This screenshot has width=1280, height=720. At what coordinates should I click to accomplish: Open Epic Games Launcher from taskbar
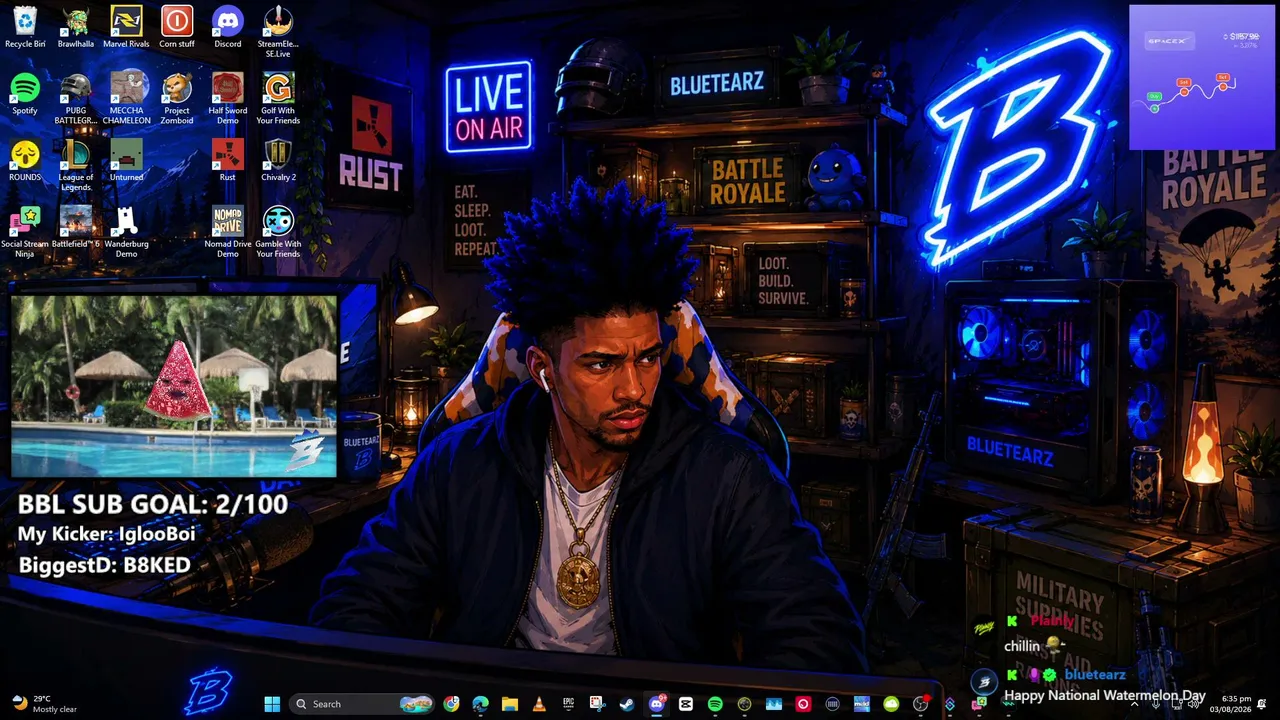tap(569, 704)
